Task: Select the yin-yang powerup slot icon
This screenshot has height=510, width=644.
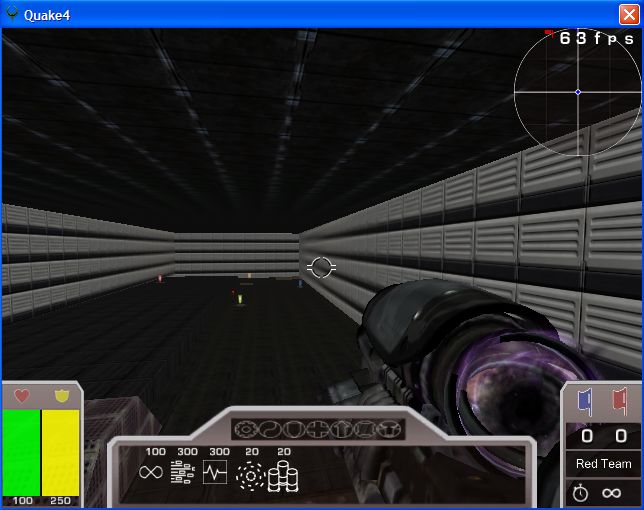Action: pyautogui.click(x=269, y=430)
